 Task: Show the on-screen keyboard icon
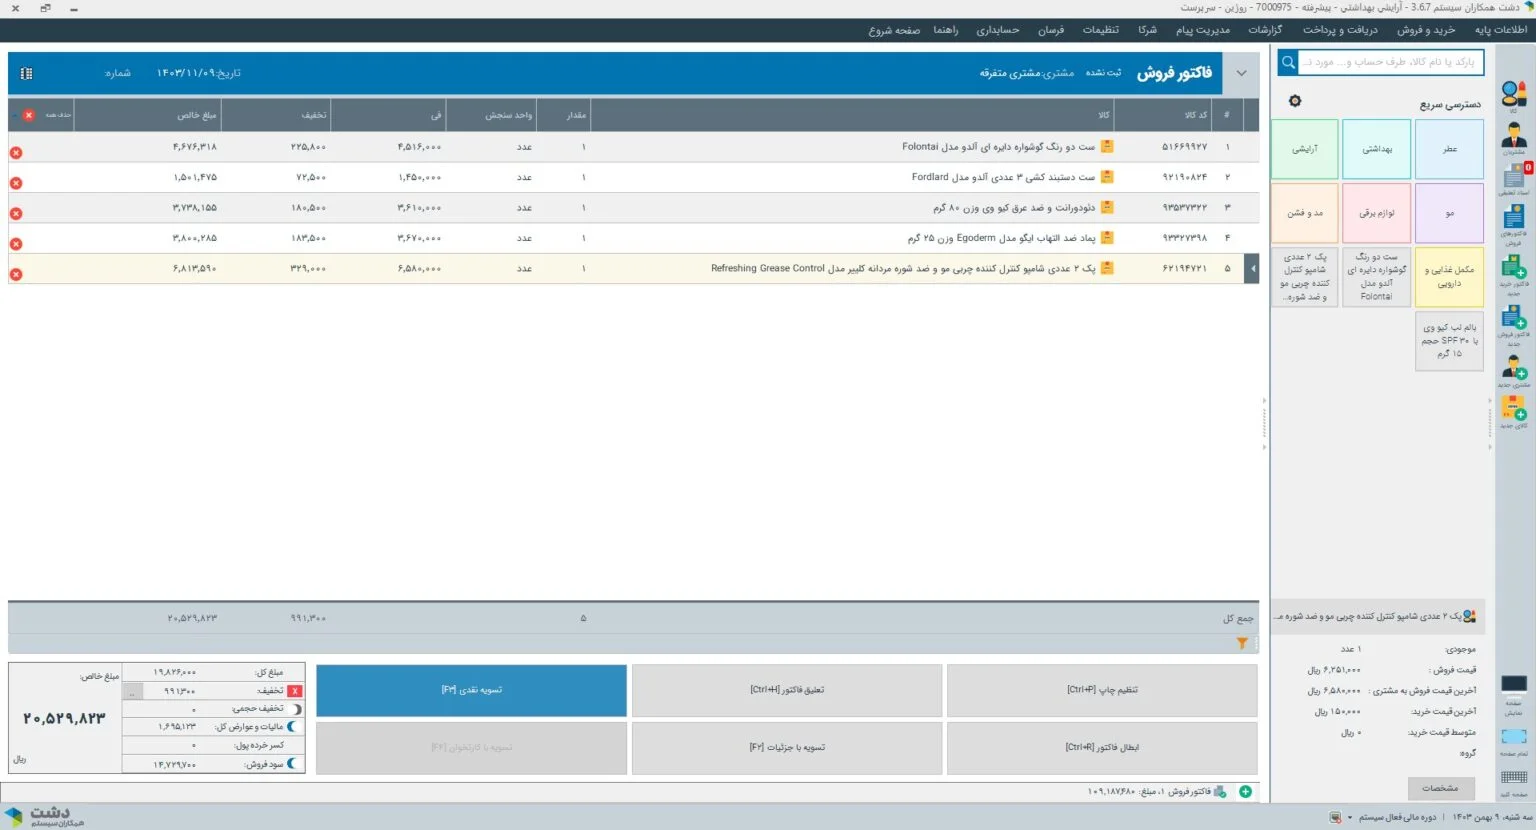pos(1514,782)
